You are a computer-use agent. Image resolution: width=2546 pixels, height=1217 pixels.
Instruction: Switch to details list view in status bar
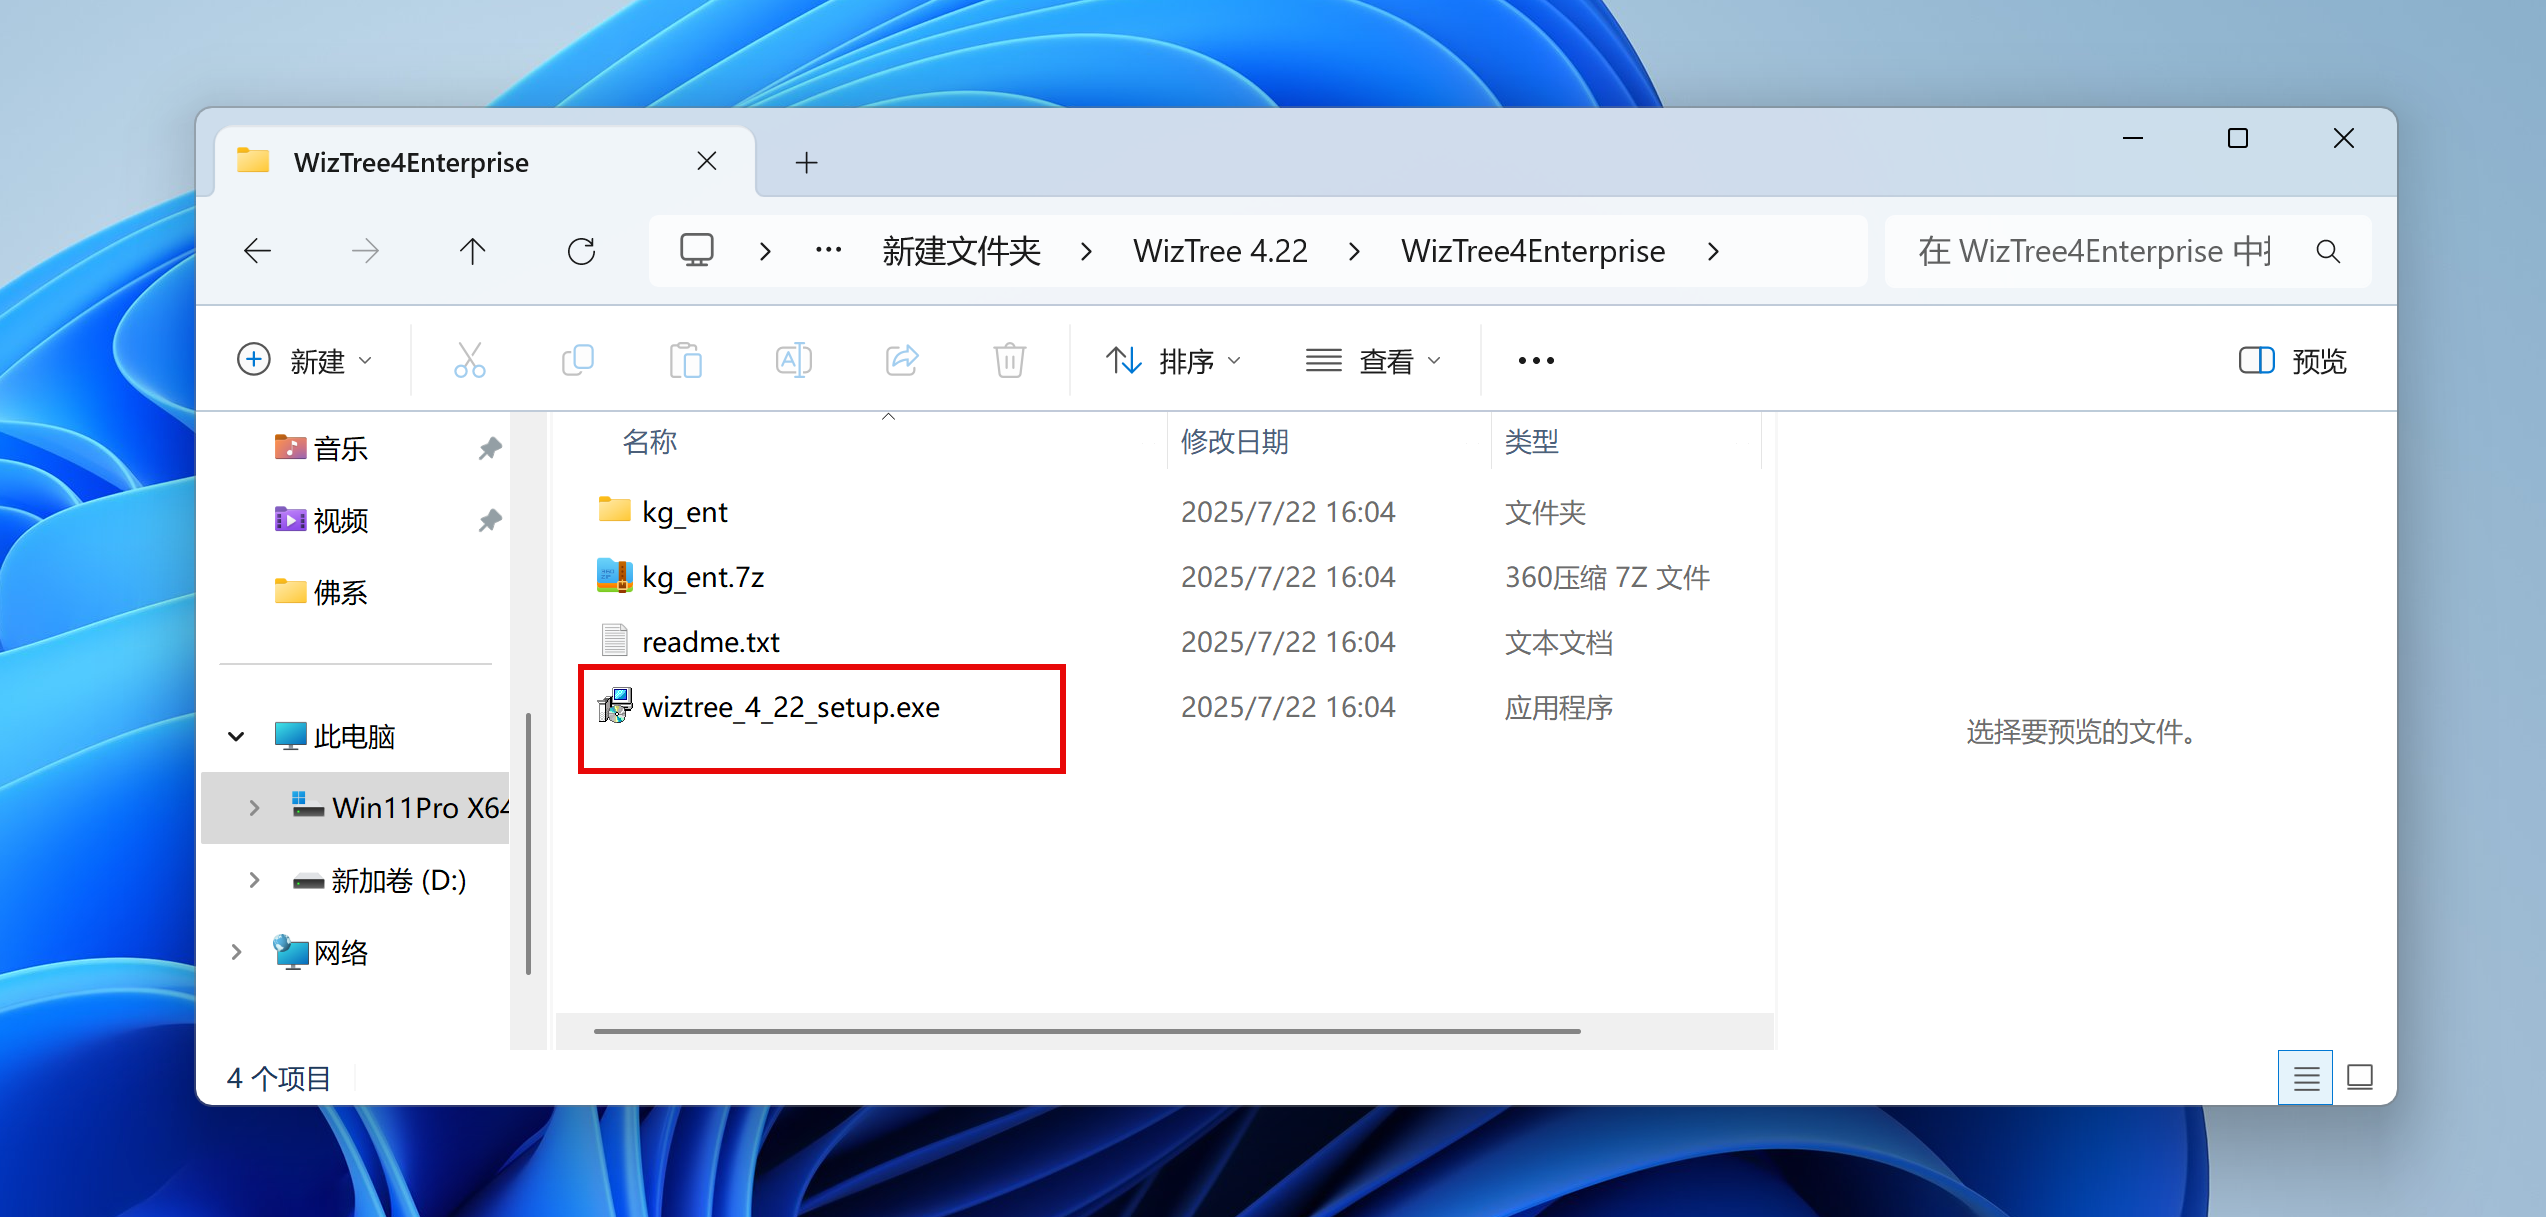(x=2305, y=1078)
